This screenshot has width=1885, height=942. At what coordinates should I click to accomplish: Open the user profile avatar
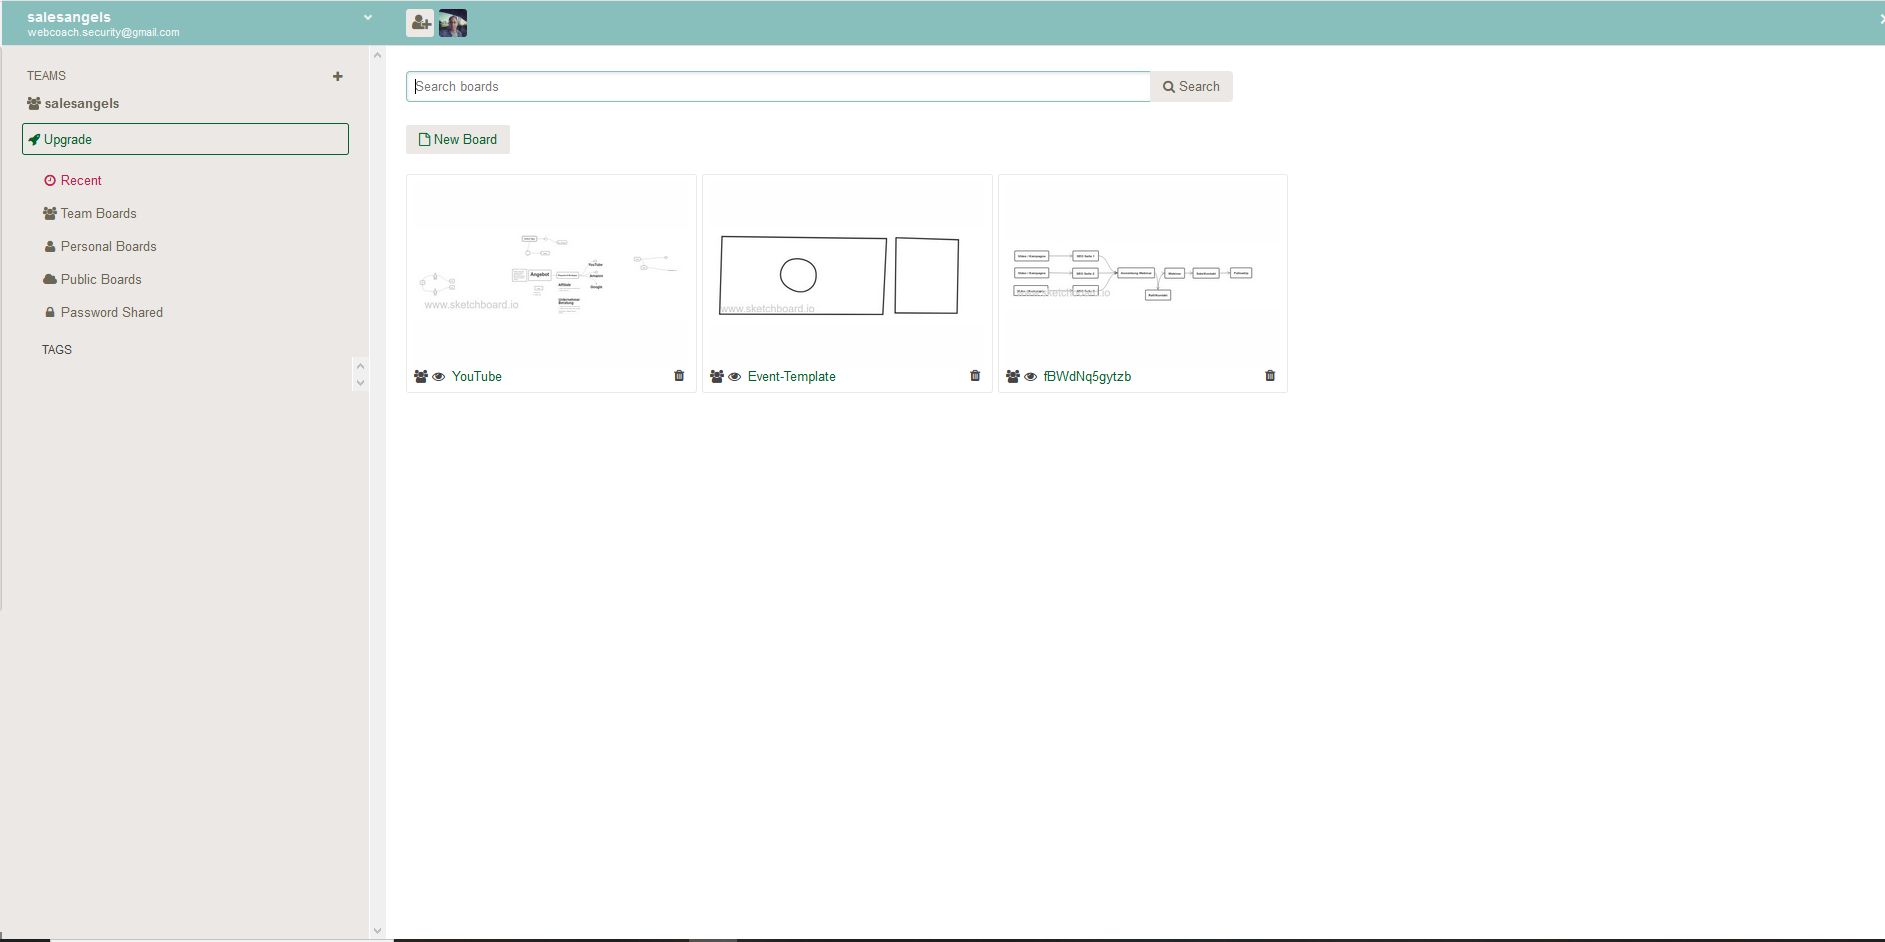(x=453, y=23)
